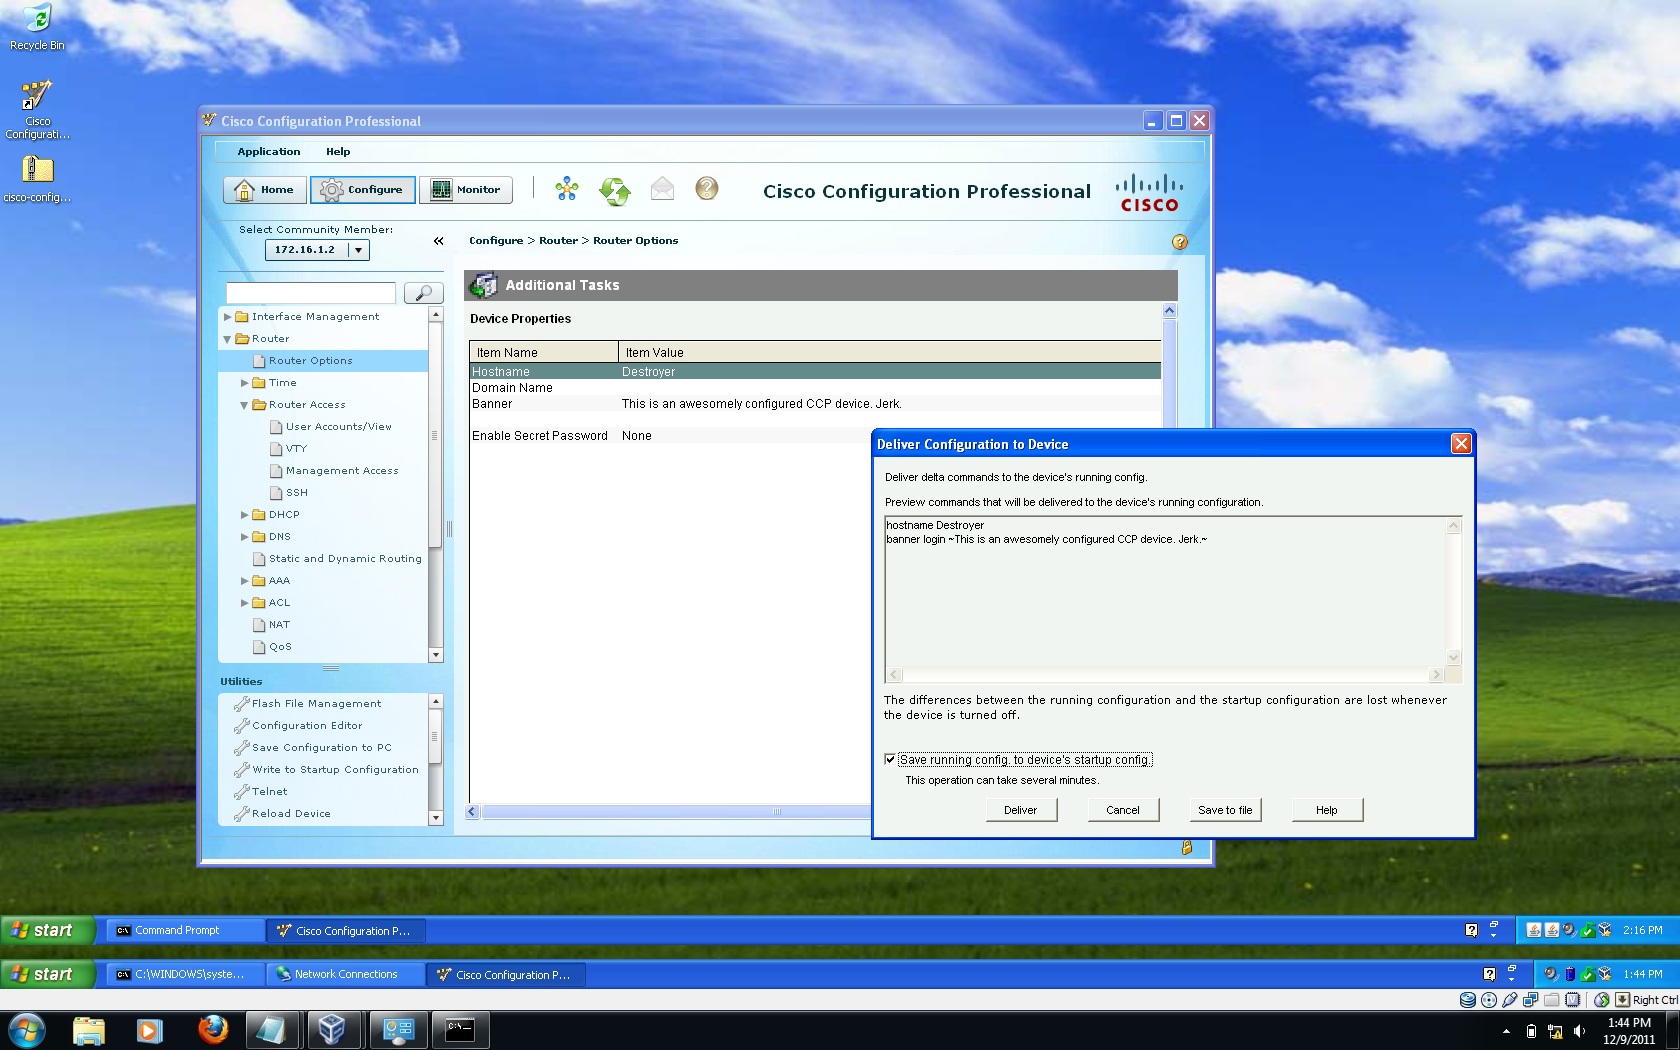Click the orange help icon near breadcrumb

tap(1180, 242)
